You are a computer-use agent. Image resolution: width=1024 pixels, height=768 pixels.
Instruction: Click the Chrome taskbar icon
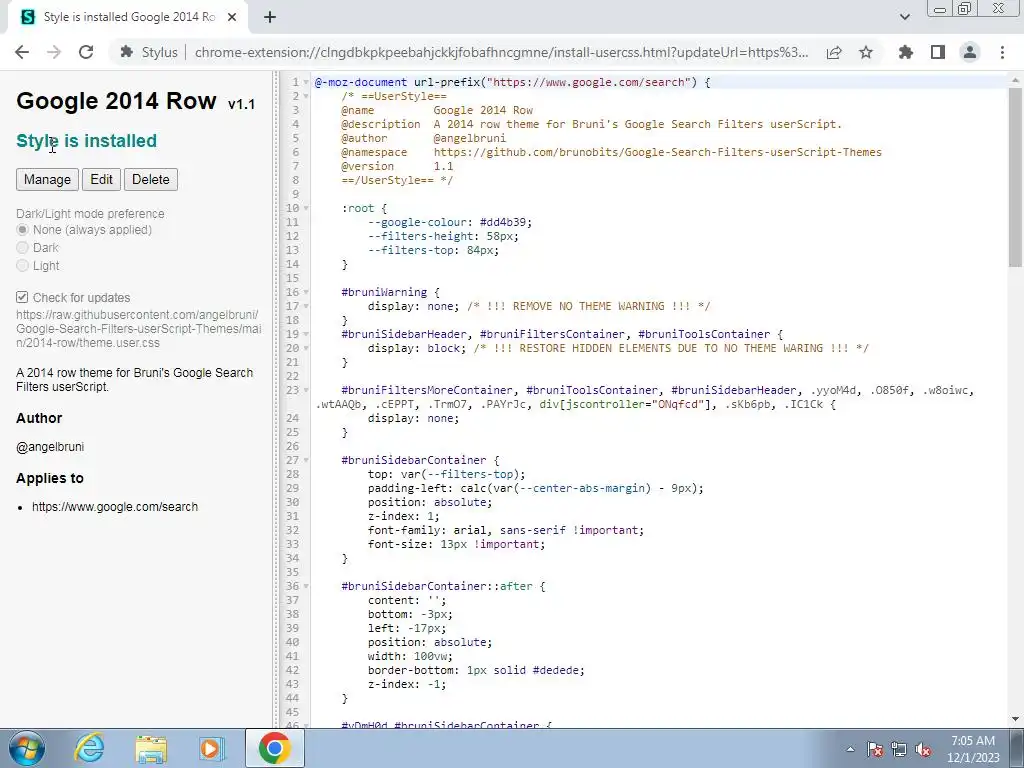274,748
